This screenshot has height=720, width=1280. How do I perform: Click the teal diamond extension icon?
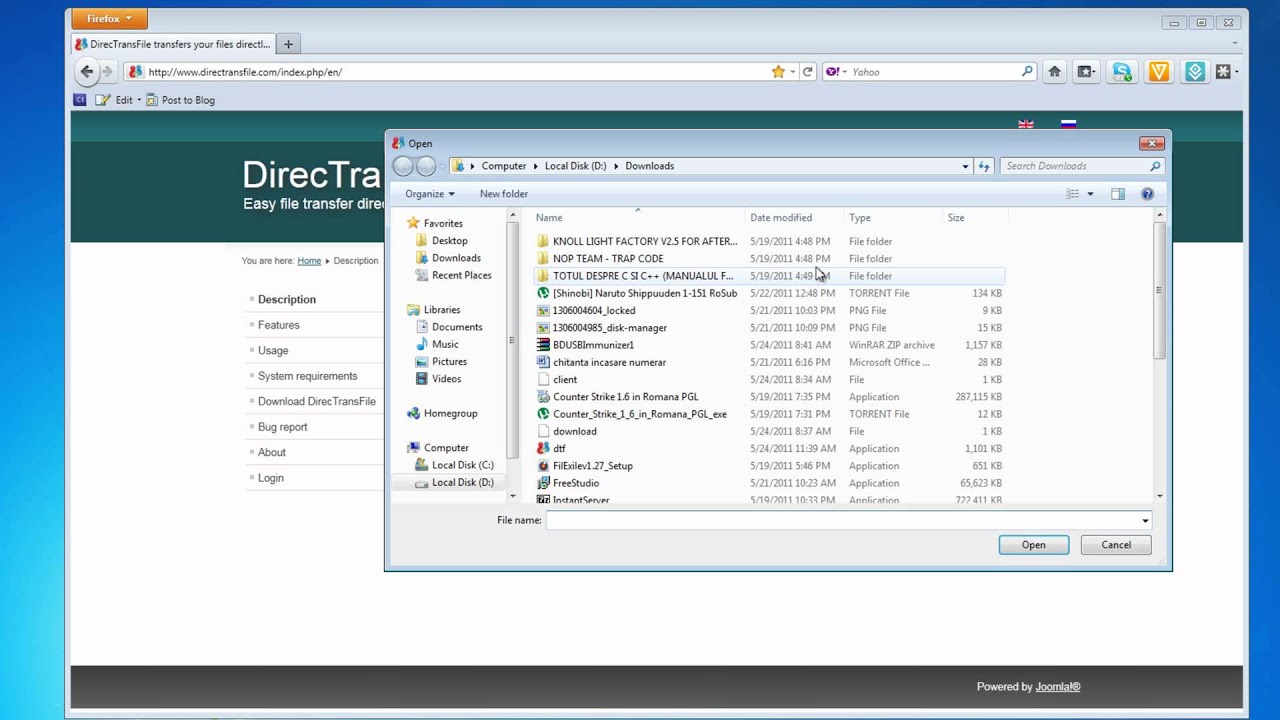pos(1195,72)
